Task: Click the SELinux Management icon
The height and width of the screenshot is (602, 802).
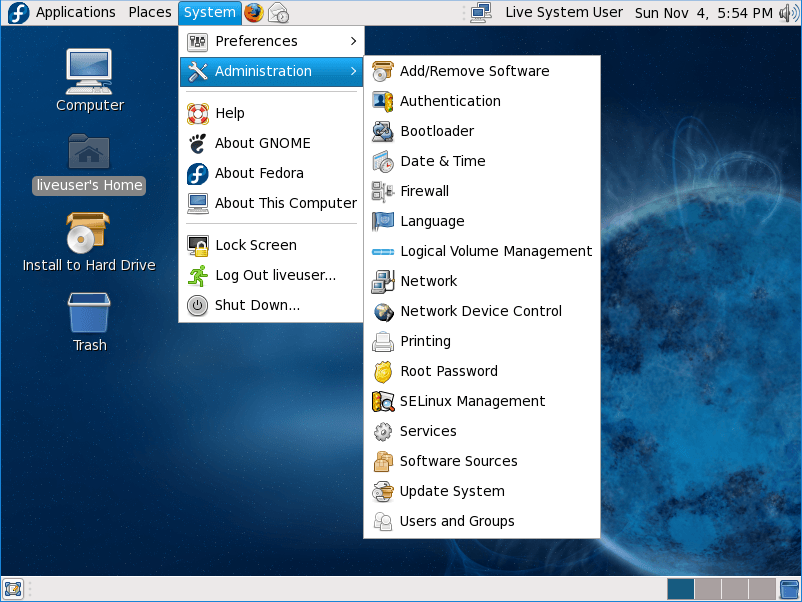Action: 383,402
